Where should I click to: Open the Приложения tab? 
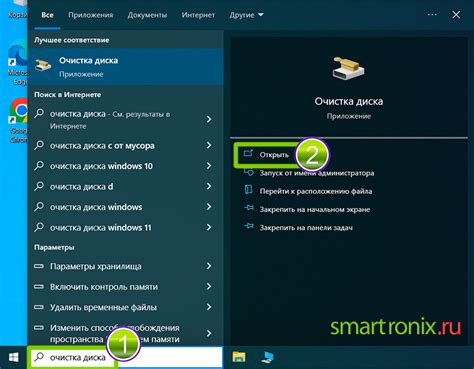(91, 15)
